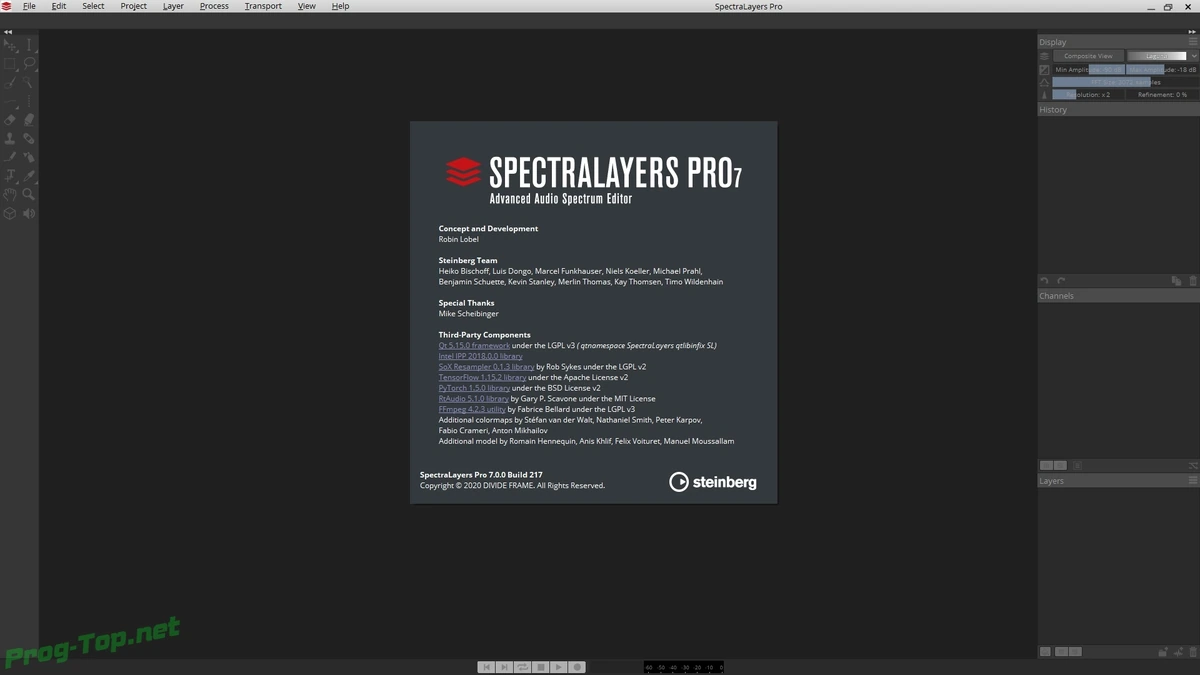The height and width of the screenshot is (675, 1200).
Task: Adjust the Resolution slider
Action: [x=1089, y=95]
